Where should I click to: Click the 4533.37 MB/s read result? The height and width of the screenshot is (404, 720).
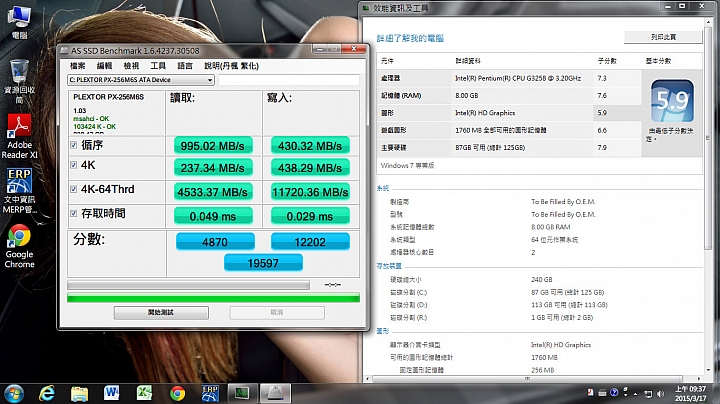pos(213,192)
